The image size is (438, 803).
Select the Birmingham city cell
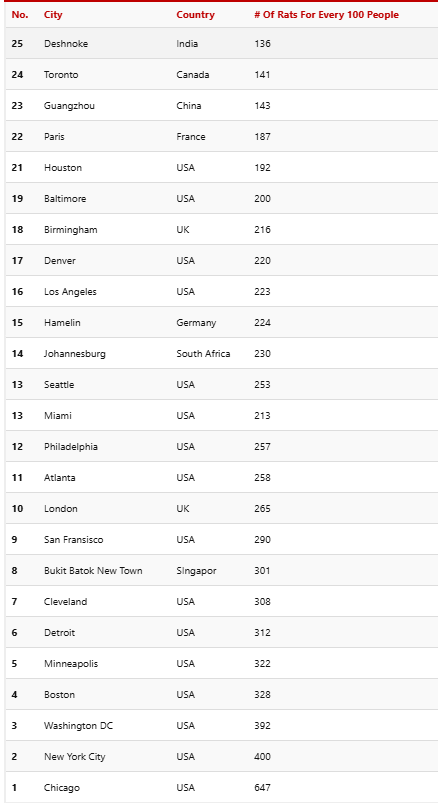71,230
